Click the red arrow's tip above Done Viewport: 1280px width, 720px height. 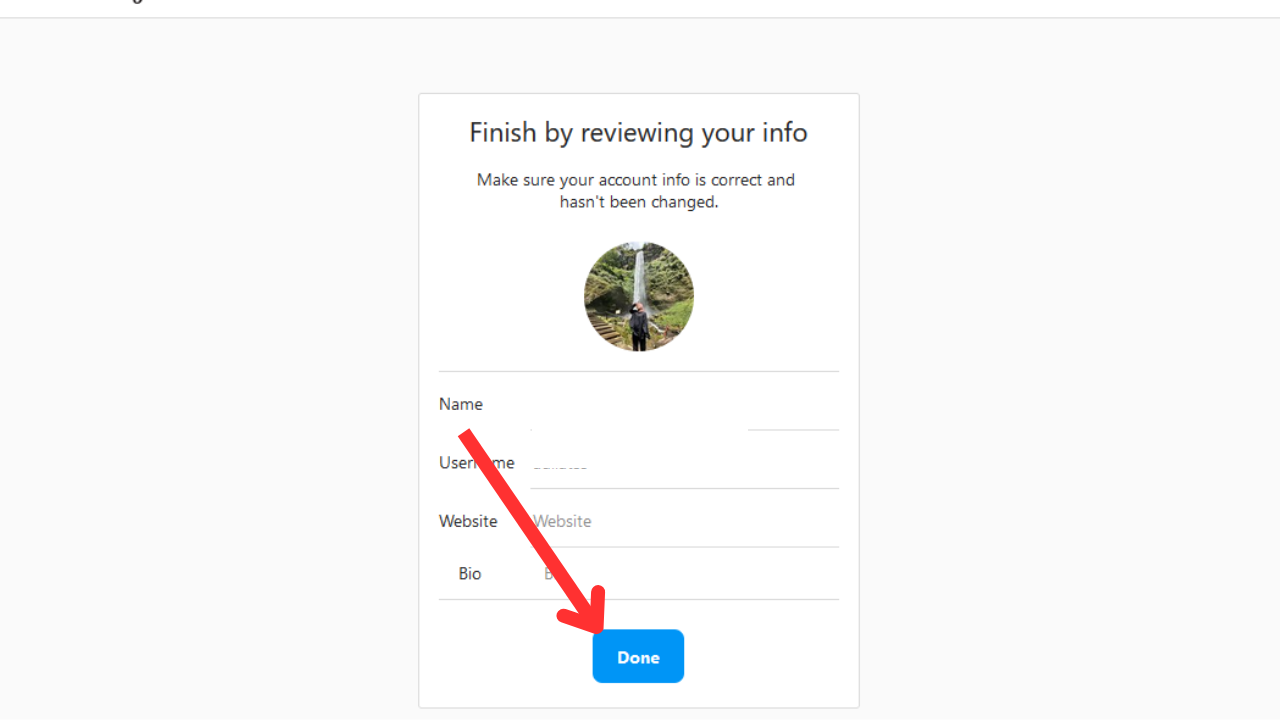(598, 628)
